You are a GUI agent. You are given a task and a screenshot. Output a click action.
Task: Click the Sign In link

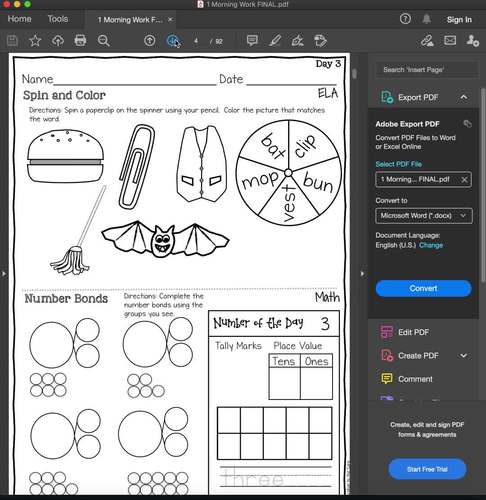459,20
